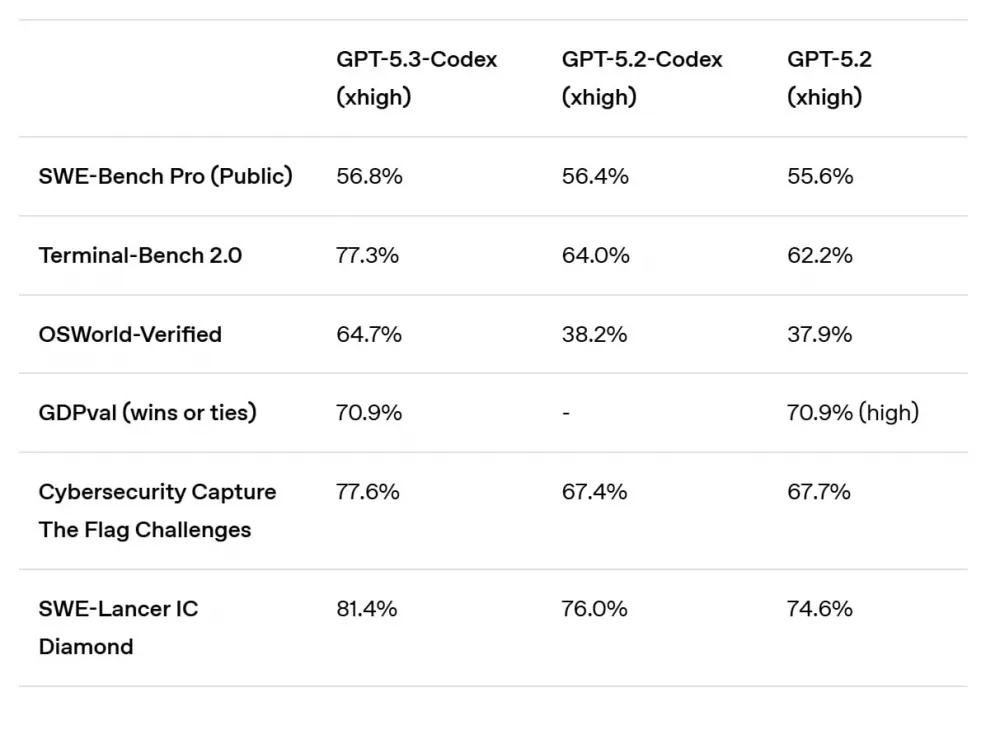Click the GPT-5.2-Codex (xhigh) column header
Image resolution: width=1000 pixels, height=730 pixels.
[641, 78]
